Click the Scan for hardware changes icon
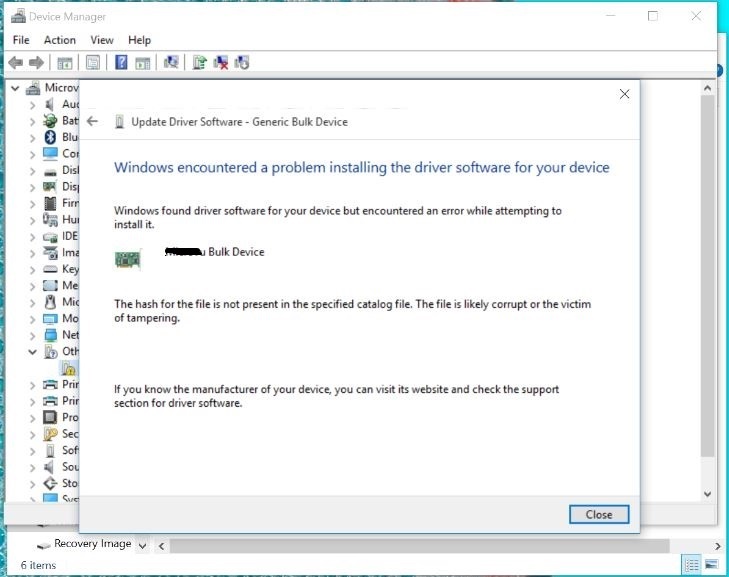This screenshot has height=577, width=729. 171,62
